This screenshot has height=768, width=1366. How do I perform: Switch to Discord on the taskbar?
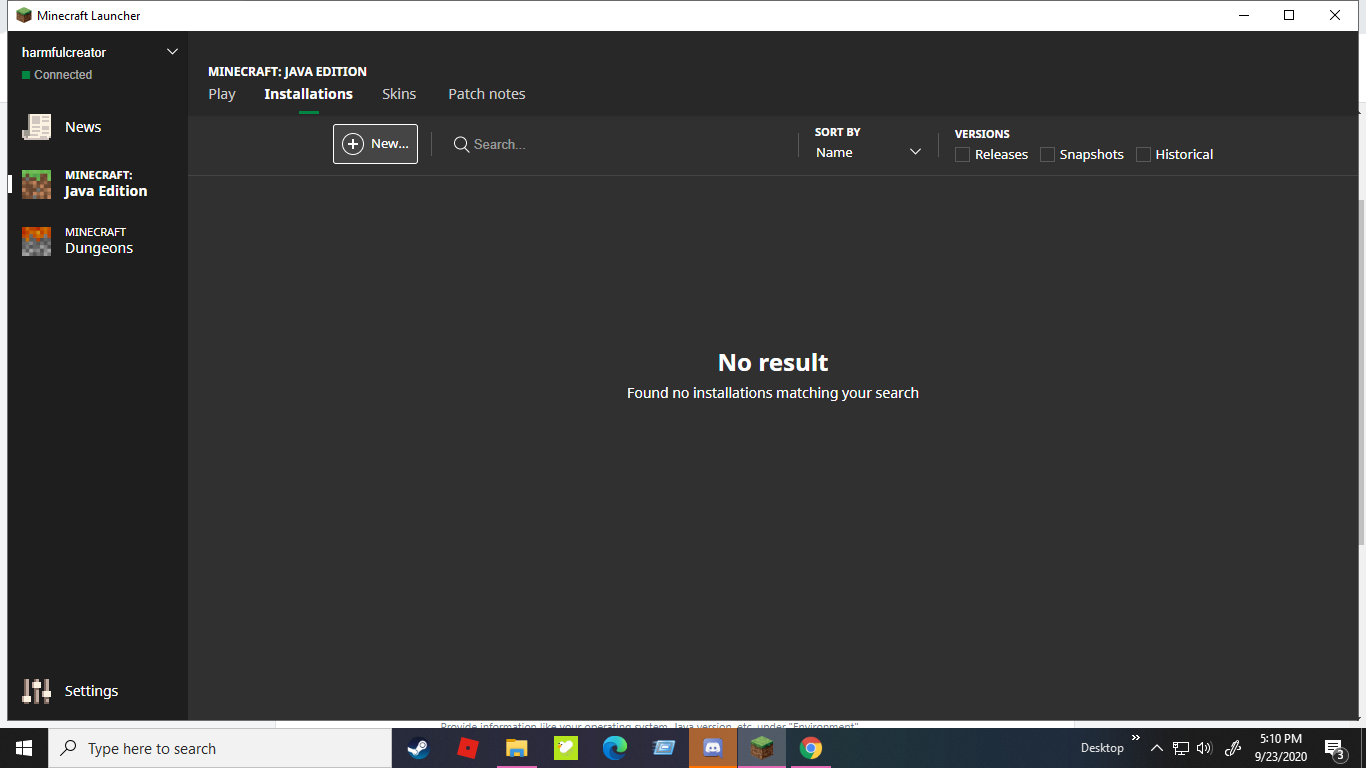pos(713,748)
